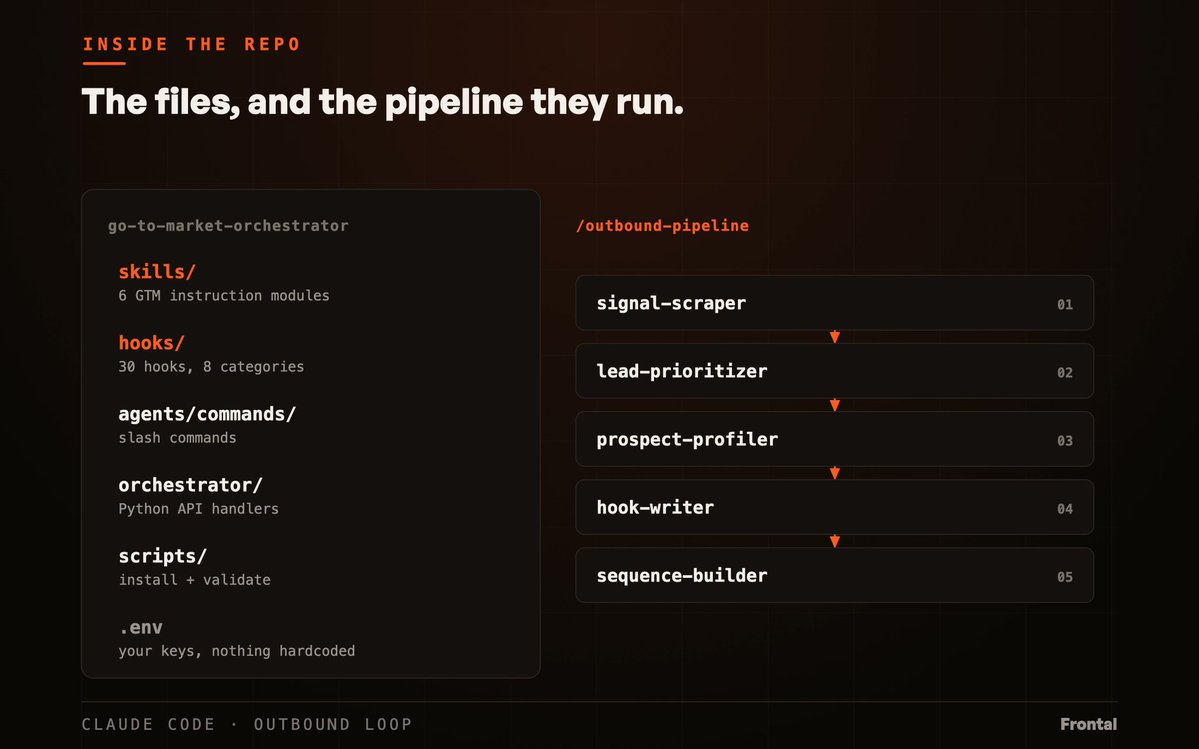The height and width of the screenshot is (749, 1199).
Task: Select the hooks/ folder entry
Action: [x=151, y=342]
